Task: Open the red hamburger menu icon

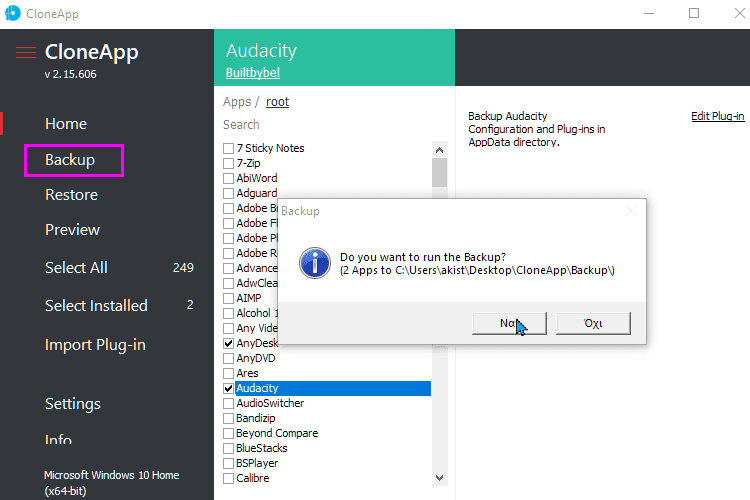Action: 26,52
